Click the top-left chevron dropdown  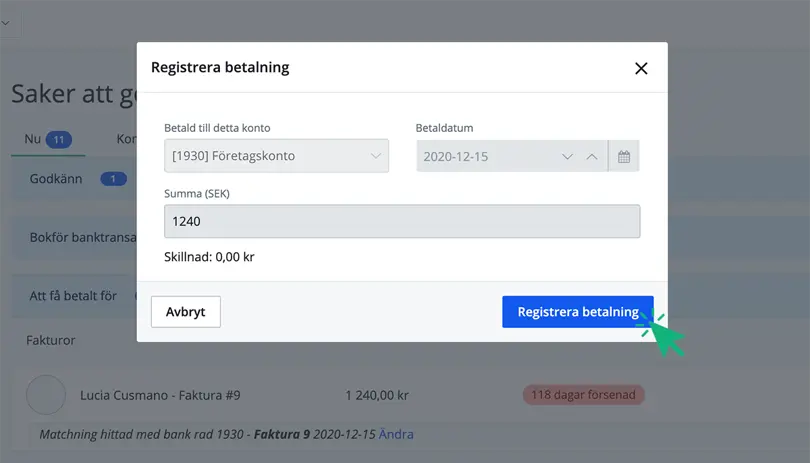[x=5, y=23]
